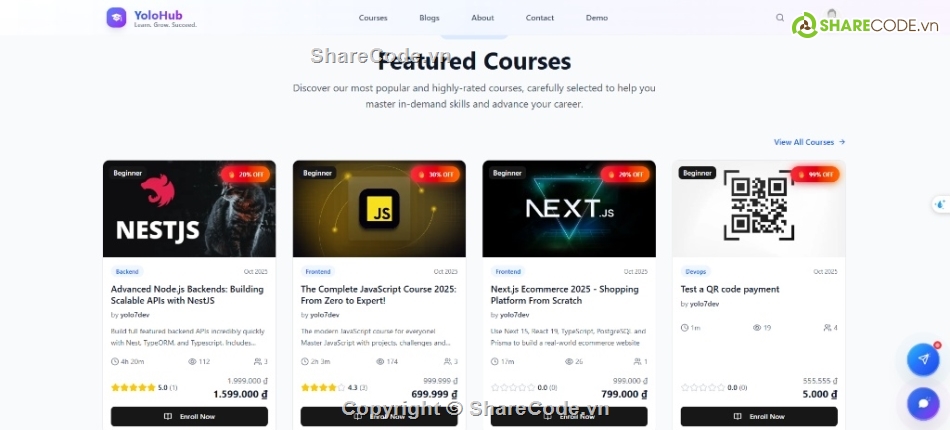Open the Courses menu item
This screenshot has width=950, height=430.
(x=373, y=18)
